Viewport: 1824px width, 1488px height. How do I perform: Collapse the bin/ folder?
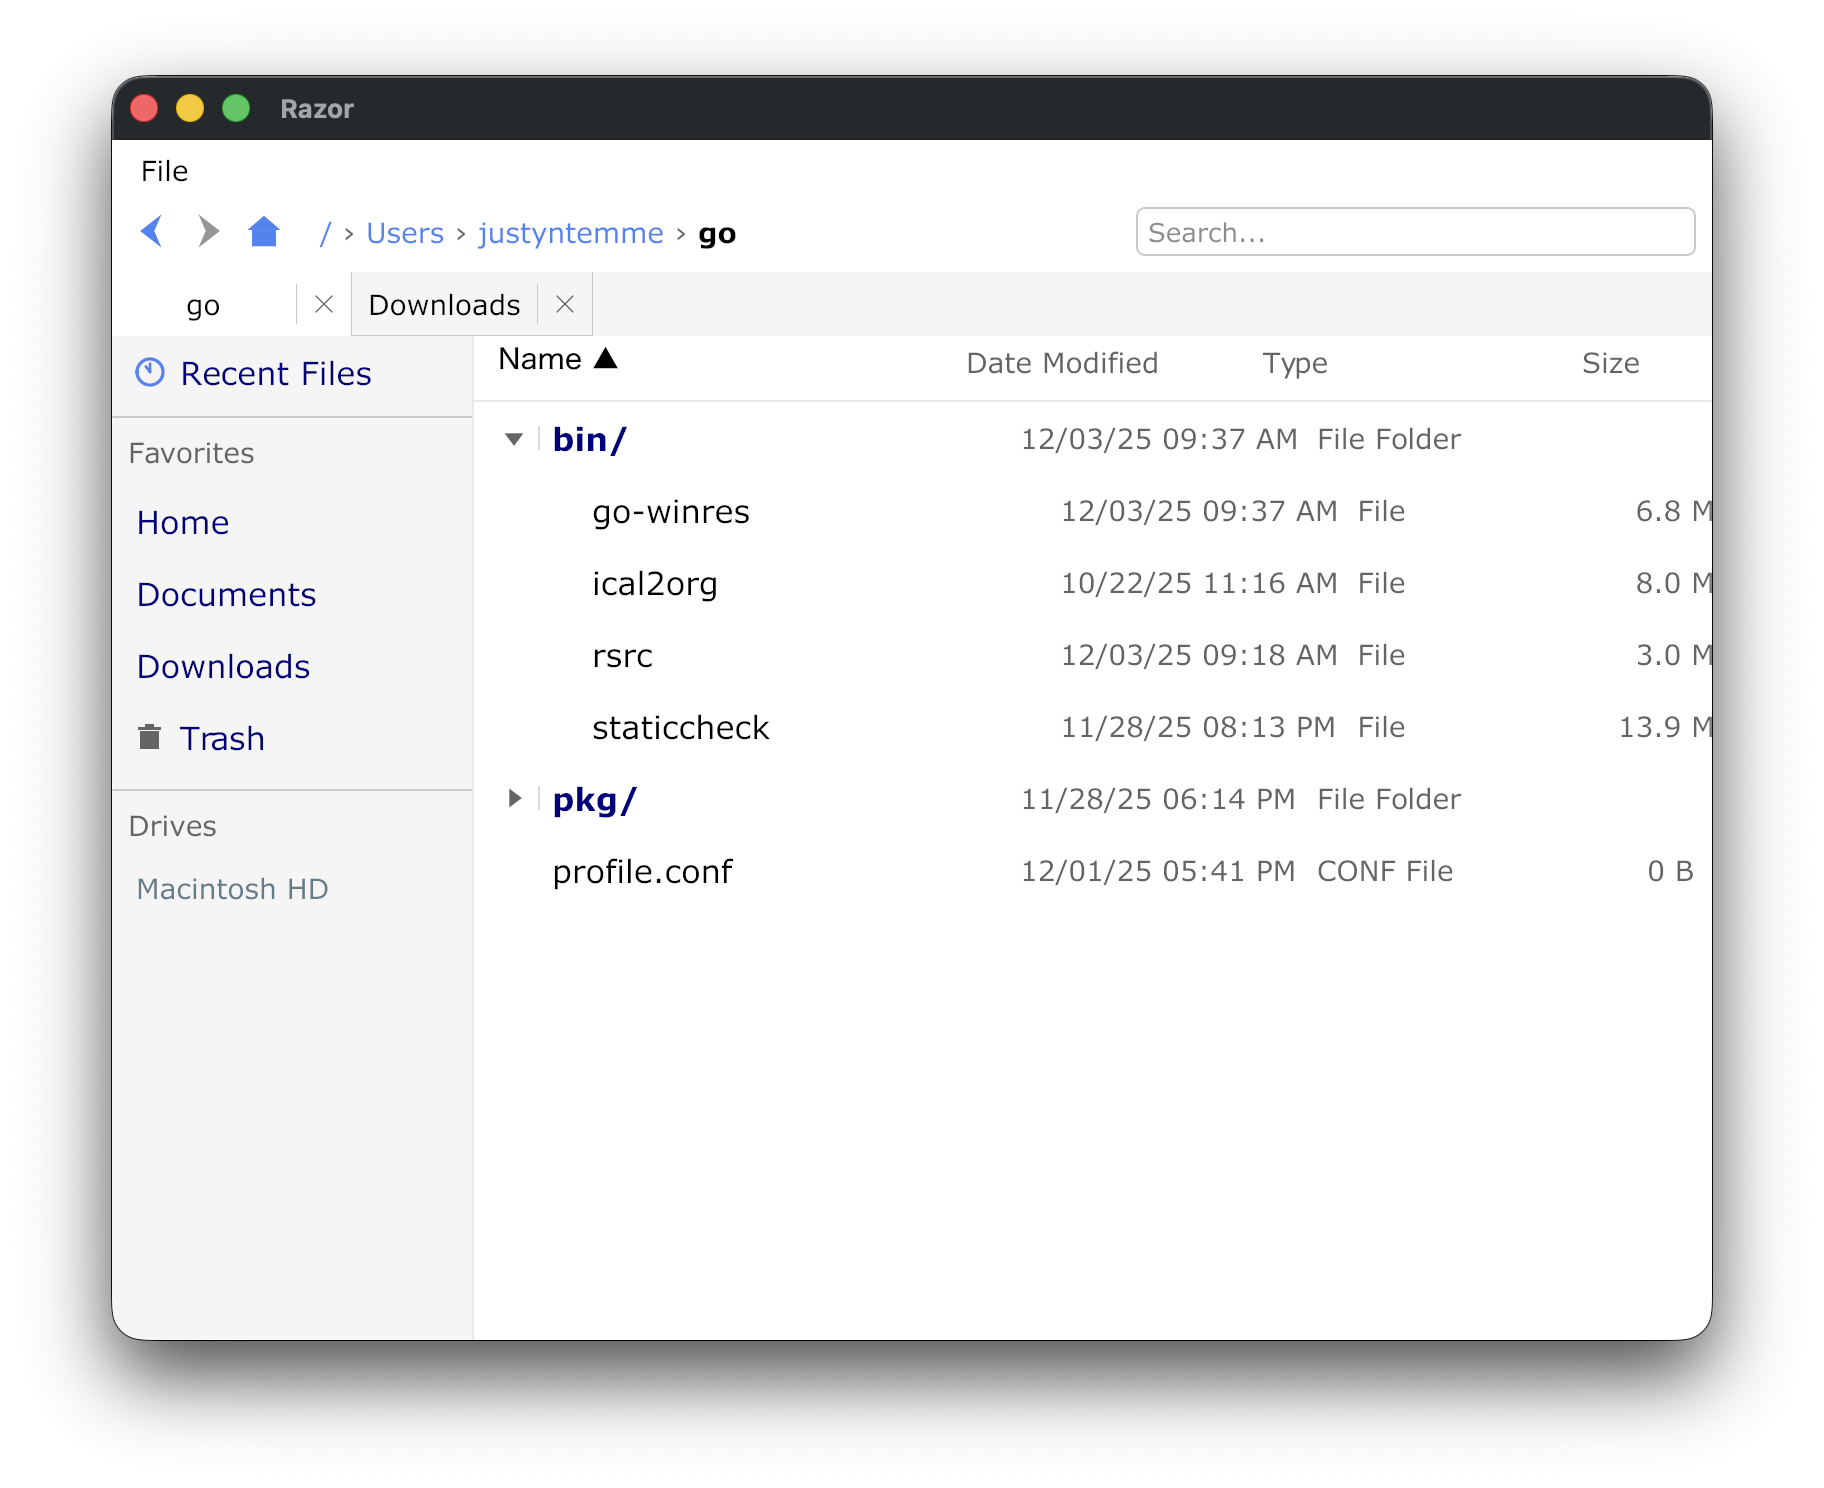pyautogui.click(x=514, y=439)
